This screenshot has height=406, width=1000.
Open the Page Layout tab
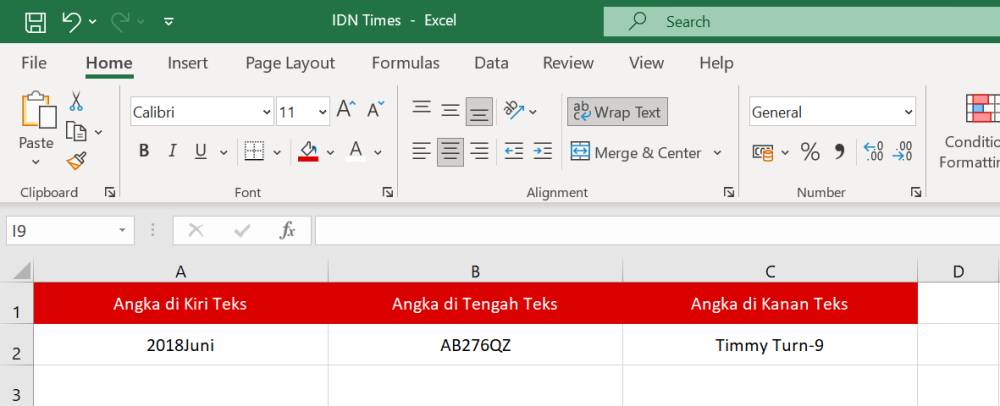point(290,63)
